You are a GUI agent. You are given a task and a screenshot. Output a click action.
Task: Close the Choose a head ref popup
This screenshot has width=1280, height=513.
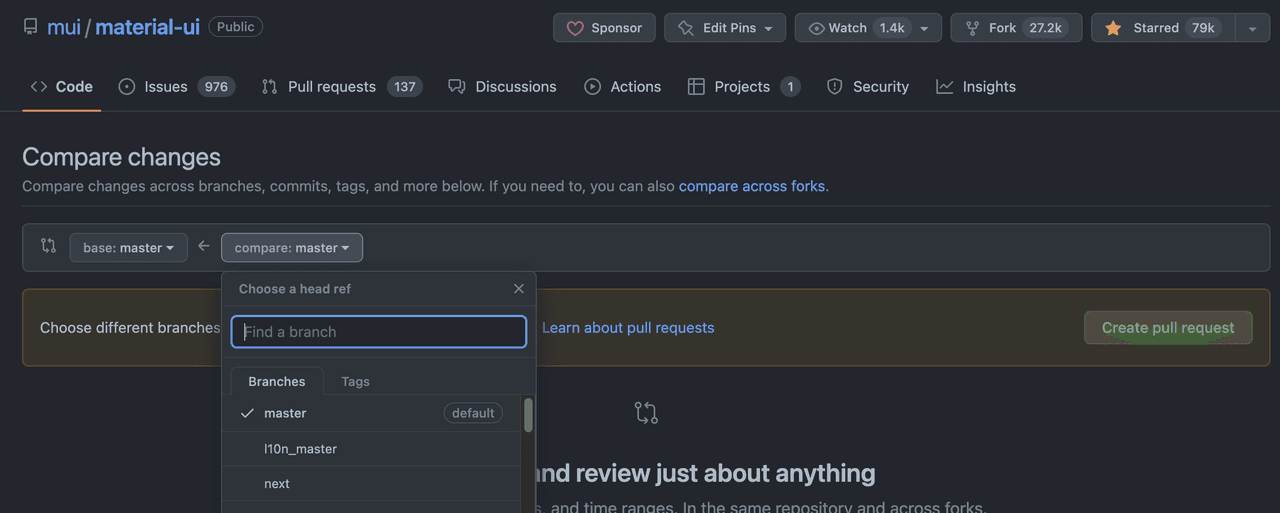click(x=518, y=289)
